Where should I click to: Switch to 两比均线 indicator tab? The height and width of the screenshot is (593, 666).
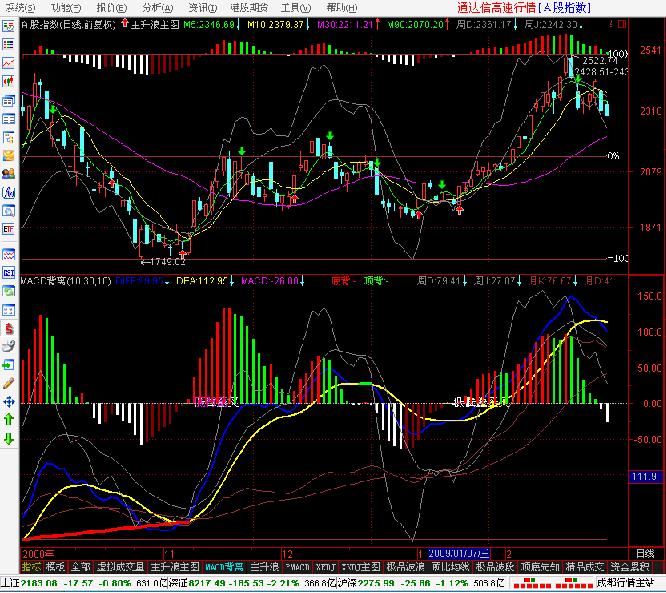tap(451, 567)
